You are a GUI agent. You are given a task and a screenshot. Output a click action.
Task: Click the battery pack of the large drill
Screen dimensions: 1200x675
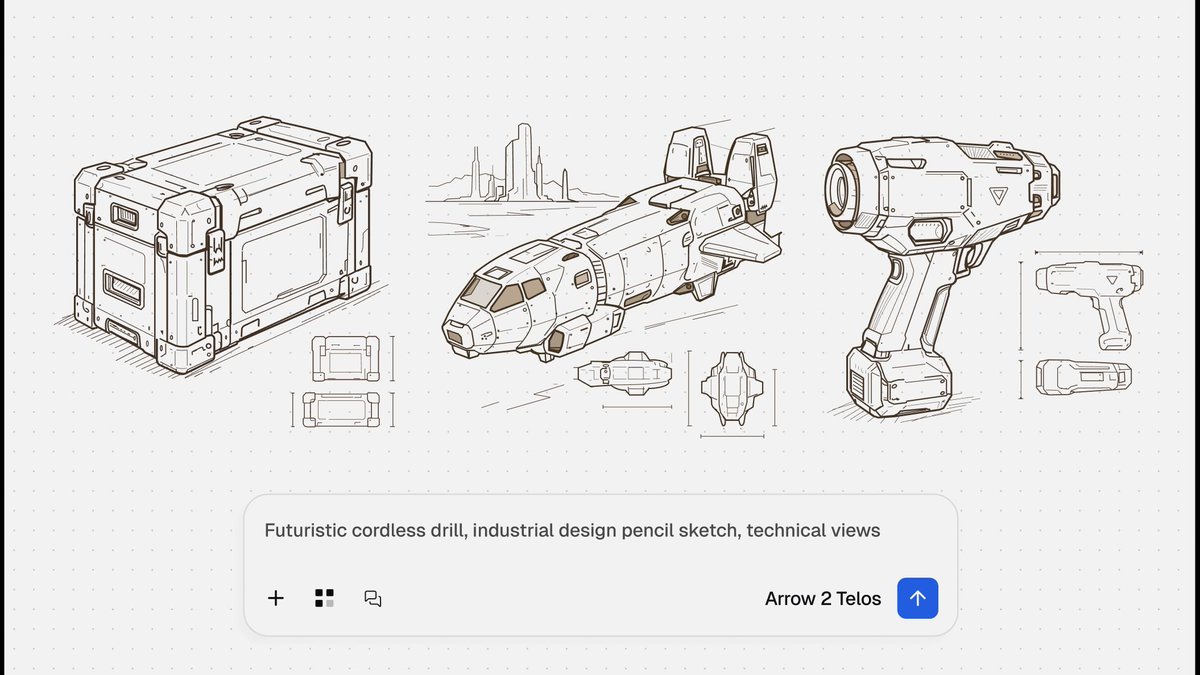click(x=898, y=380)
